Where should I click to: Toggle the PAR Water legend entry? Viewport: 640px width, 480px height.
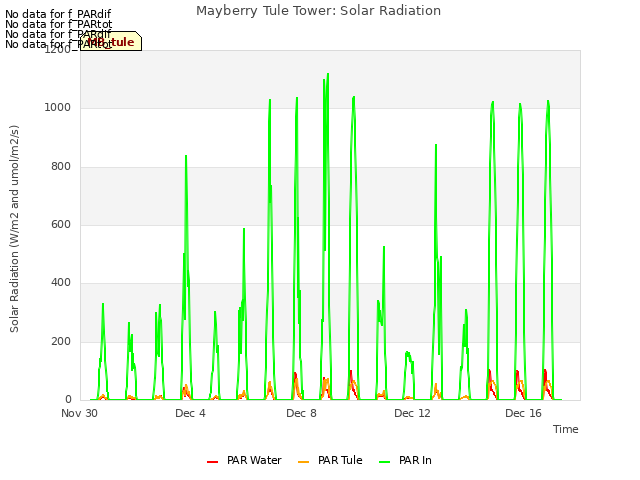tap(244, 460)
